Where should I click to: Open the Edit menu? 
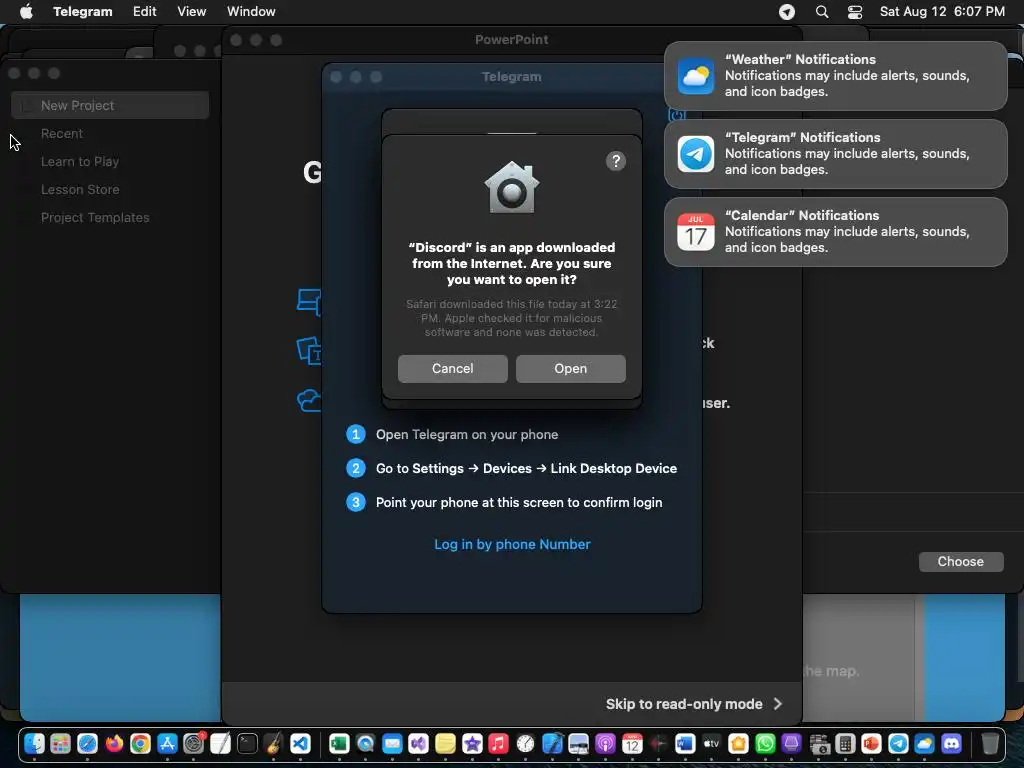[144, 11]
